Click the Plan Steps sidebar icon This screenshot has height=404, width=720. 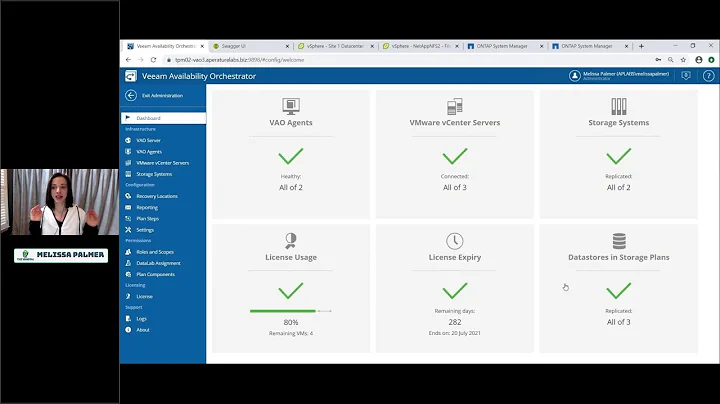pos(128,219)
